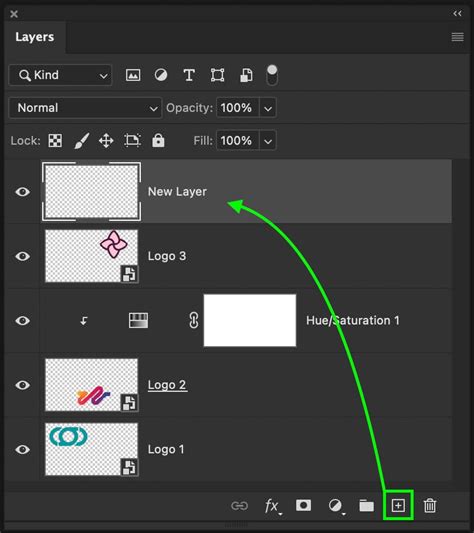The width and height of the screenshot is (474, 533).
Task: Create a new group folder
Action: (x=367, y=506)
